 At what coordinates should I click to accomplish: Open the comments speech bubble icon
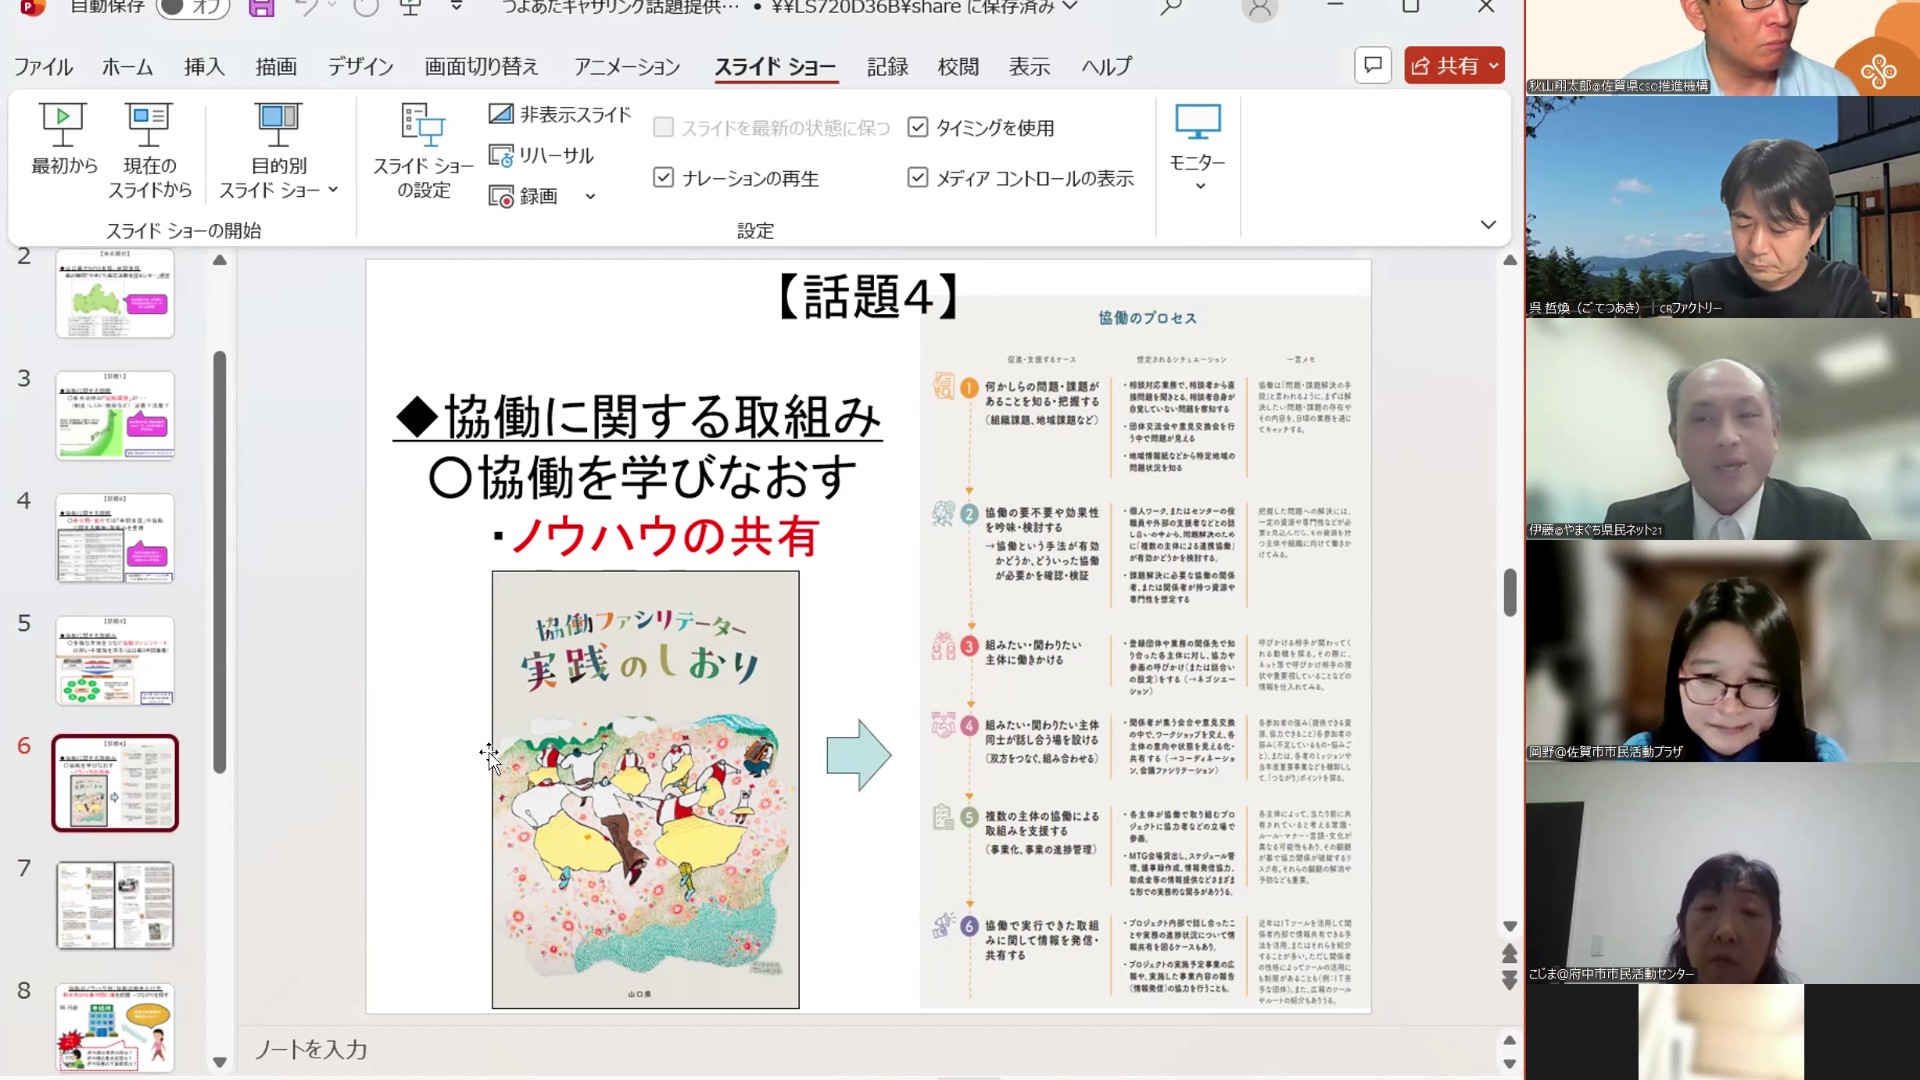tap(1372, 66)
